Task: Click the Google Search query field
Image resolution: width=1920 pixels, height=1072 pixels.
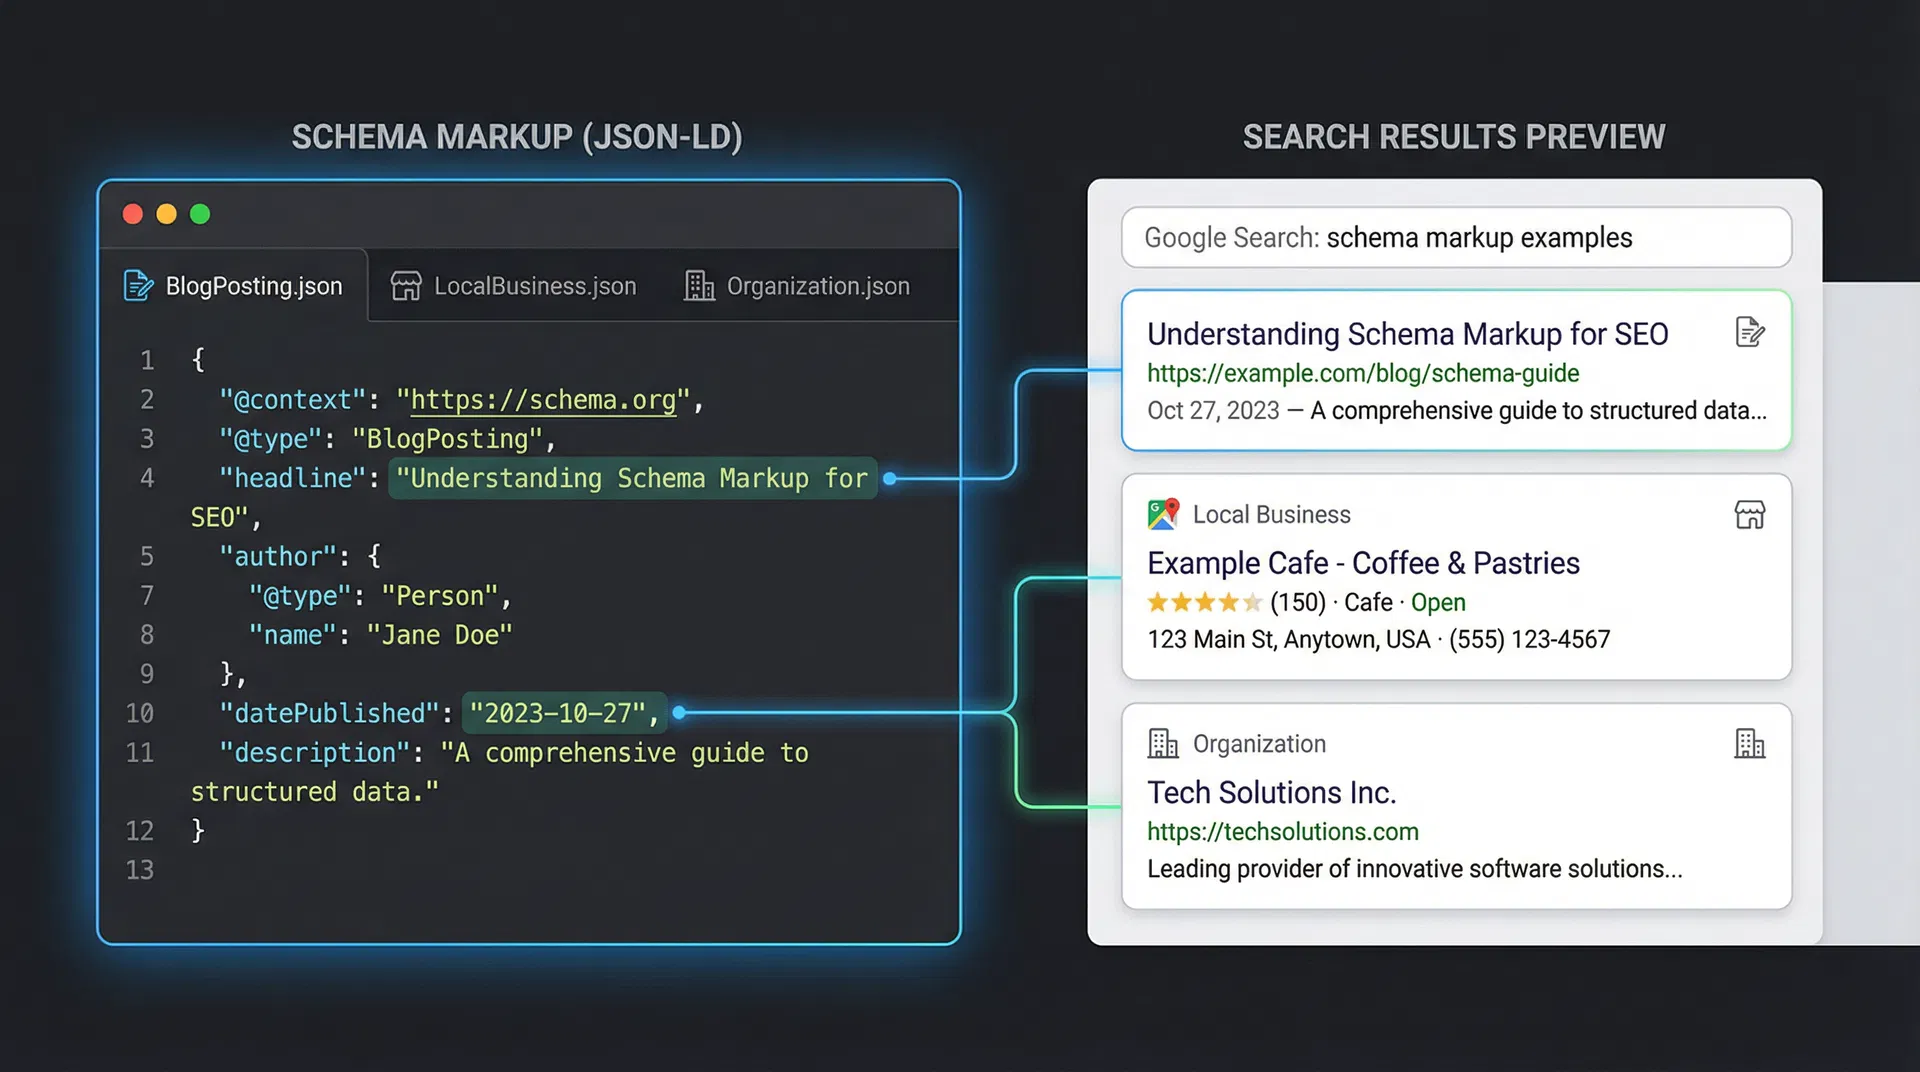Action: coord(1455,237)
